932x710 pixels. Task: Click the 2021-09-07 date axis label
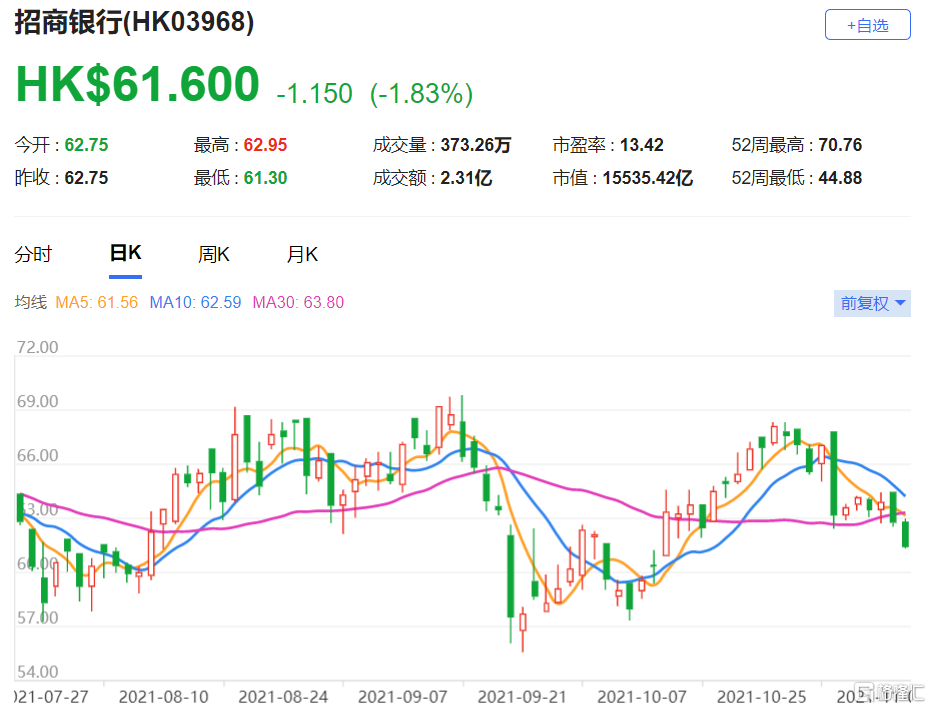[402, 697]
